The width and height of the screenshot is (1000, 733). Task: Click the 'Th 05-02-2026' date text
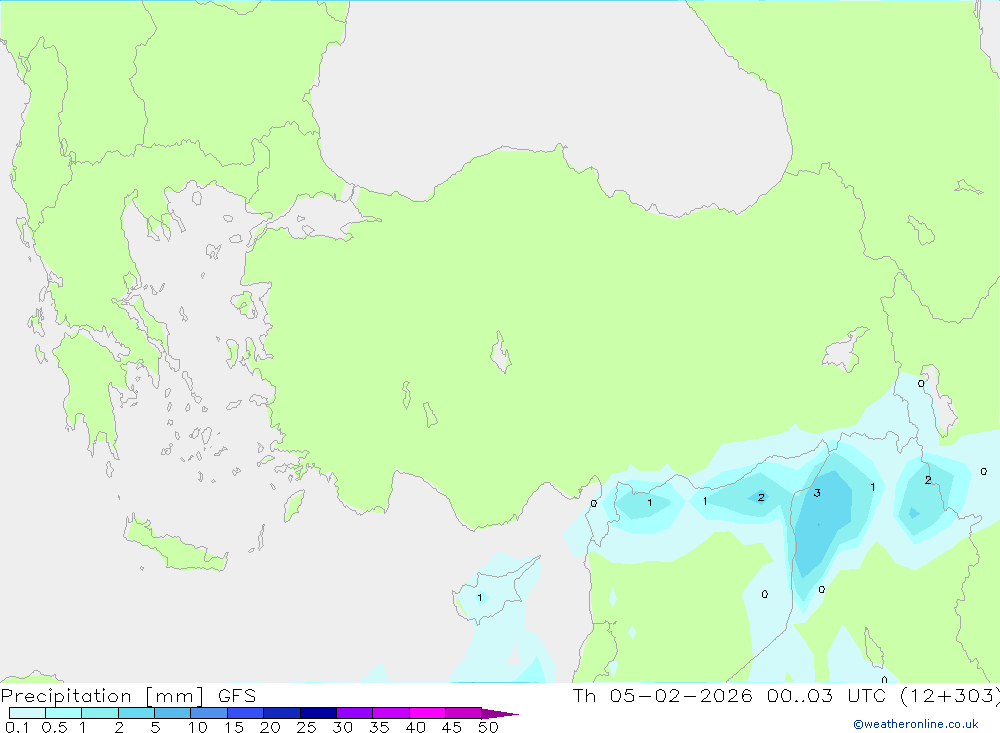(663, 695)
